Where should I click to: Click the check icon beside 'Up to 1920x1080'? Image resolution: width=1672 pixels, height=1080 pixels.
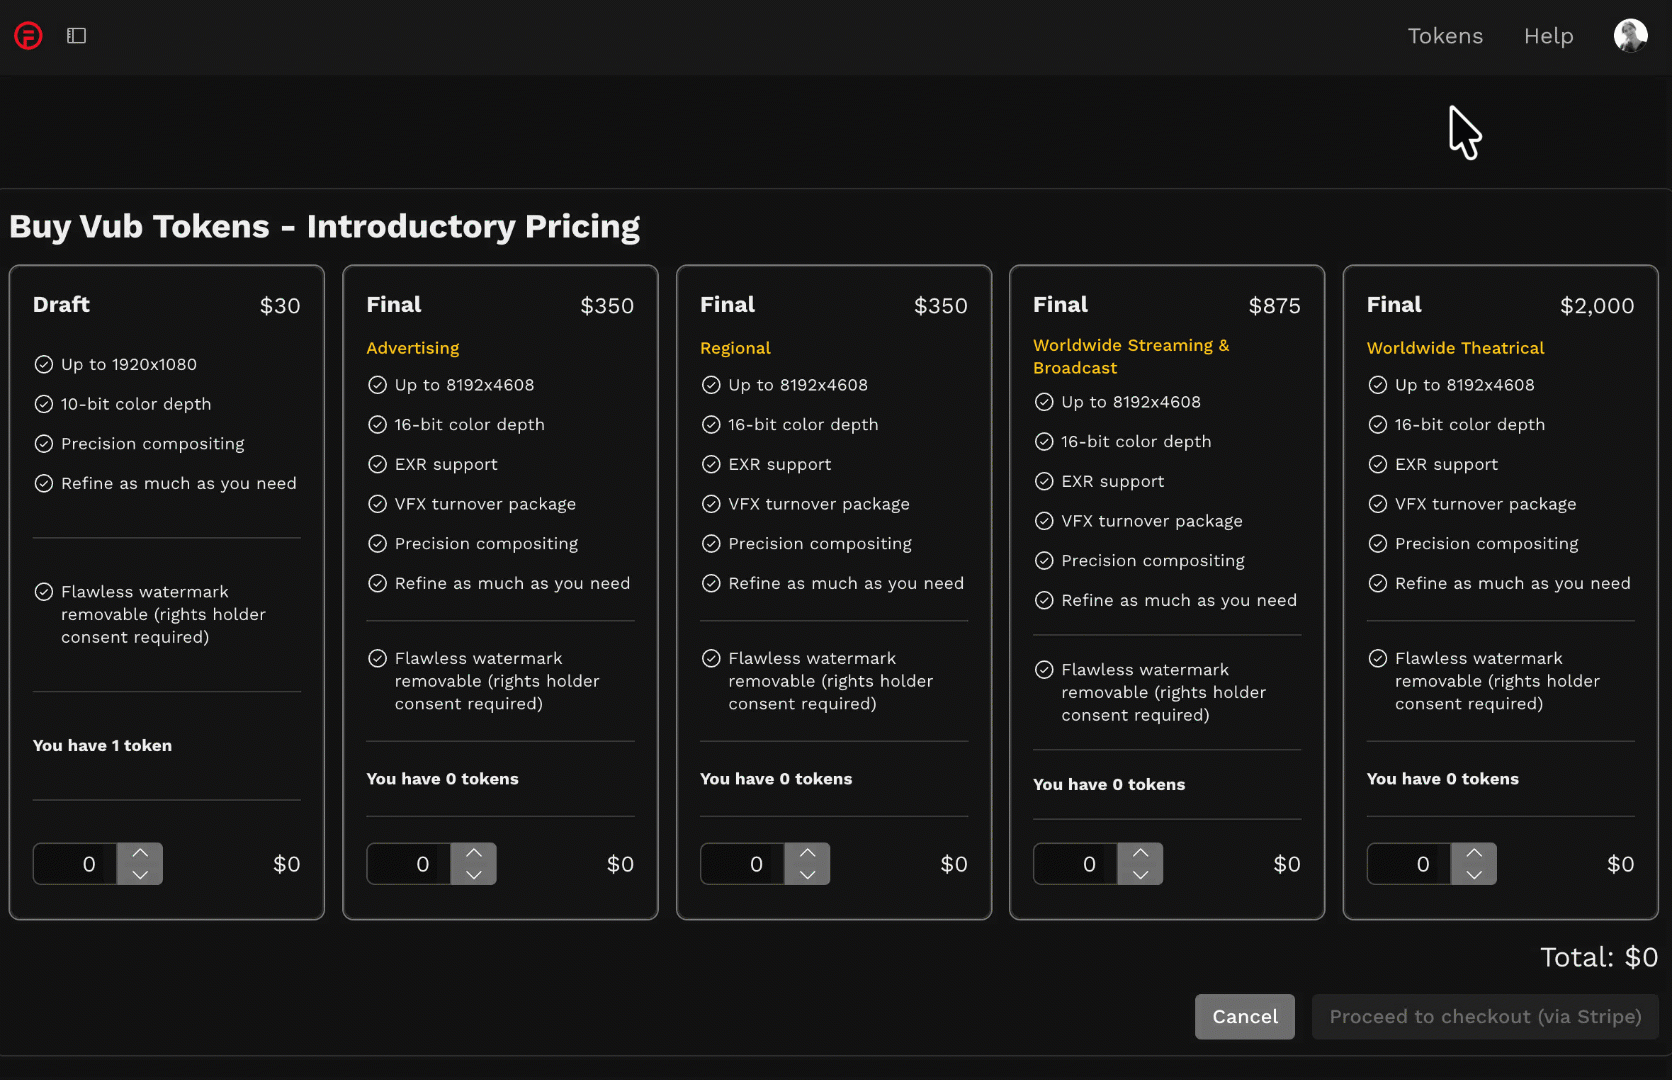[x=44, y=364]
